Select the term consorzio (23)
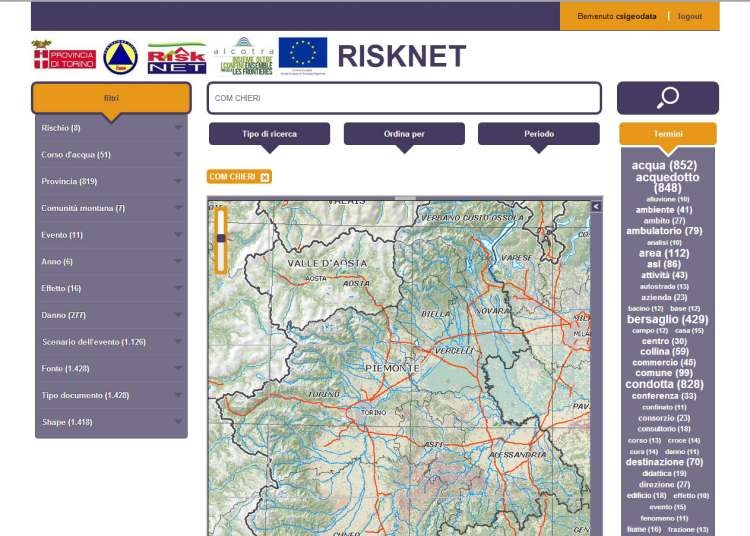This screenshot has height=536, width=750. pyautogui.click(x=664, y=418)
